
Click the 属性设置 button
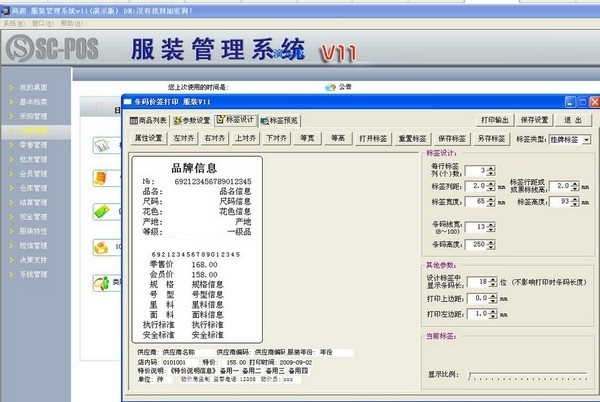click(x=148, y=138)
